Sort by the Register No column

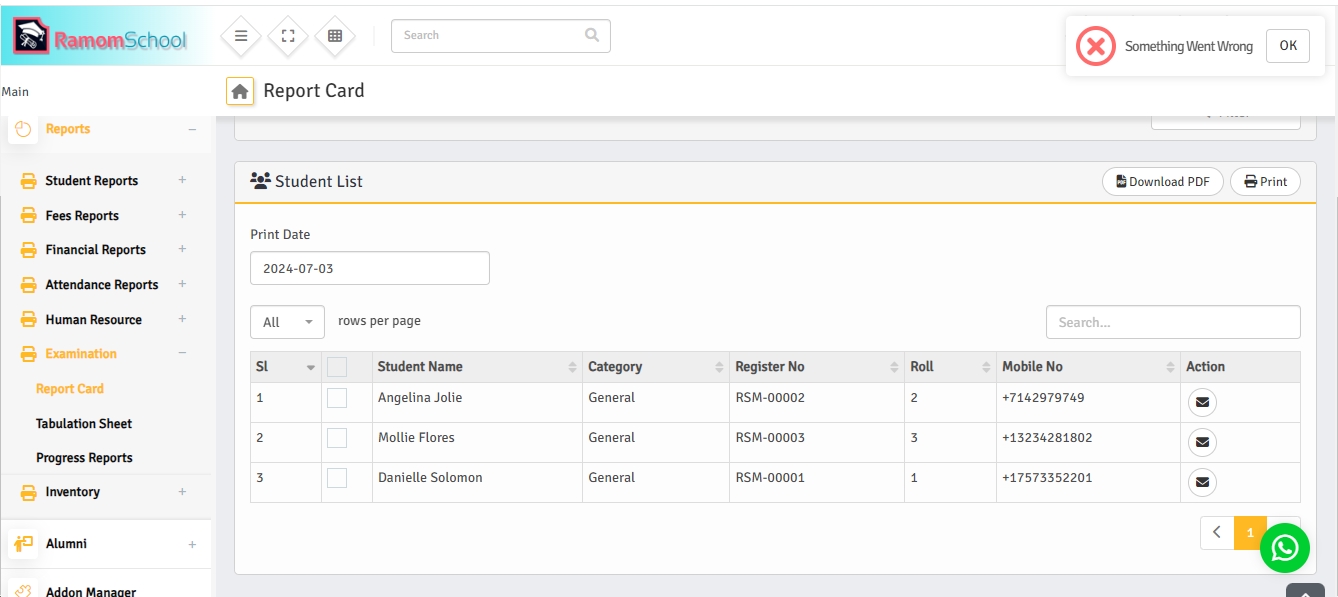coord(816,367)
